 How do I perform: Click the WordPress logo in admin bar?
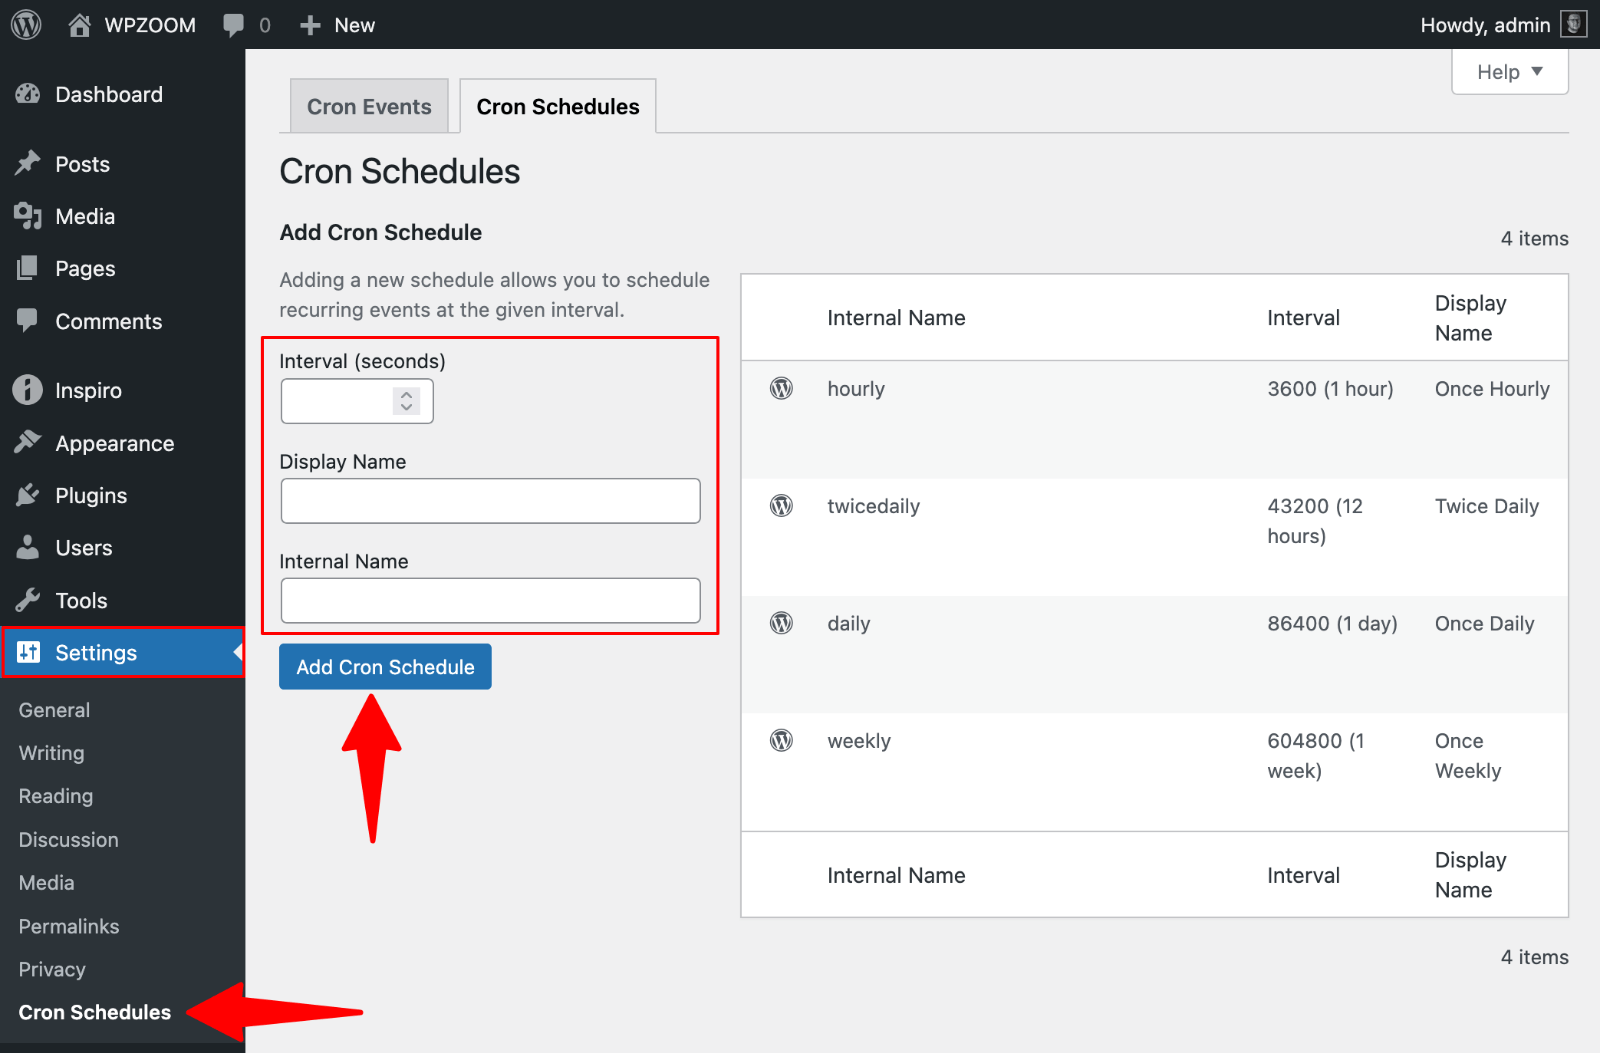pos(26,24)
